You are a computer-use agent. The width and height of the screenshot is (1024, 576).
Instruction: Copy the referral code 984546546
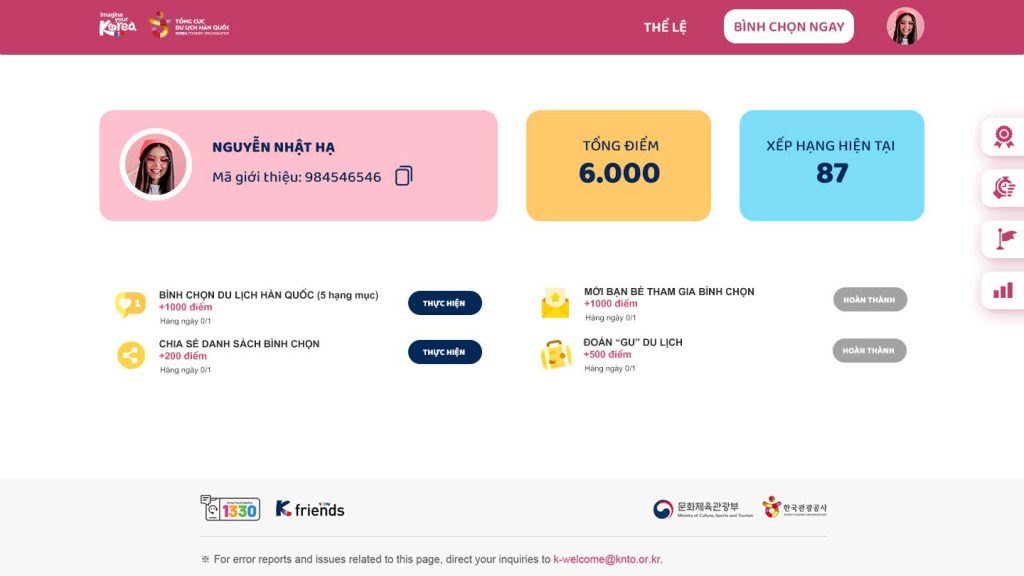coord(404,176)
